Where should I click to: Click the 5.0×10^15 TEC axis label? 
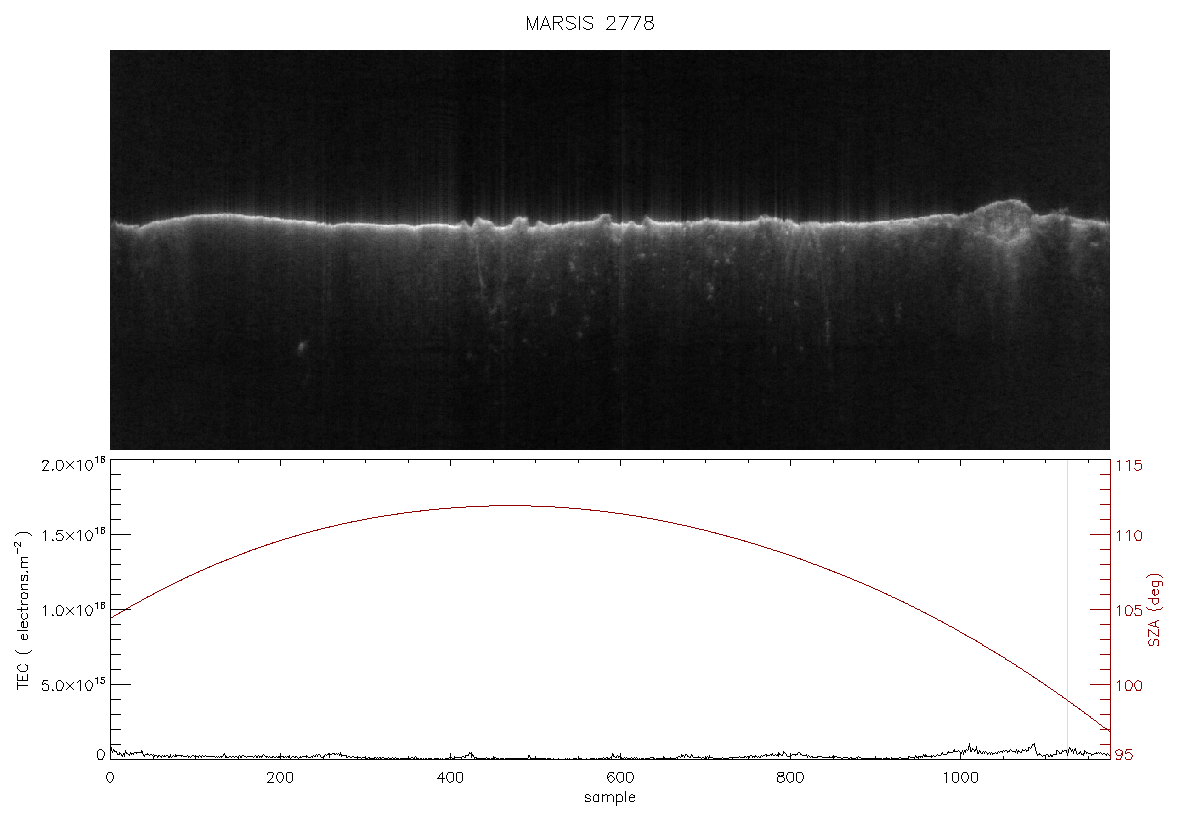coord(73,685)
